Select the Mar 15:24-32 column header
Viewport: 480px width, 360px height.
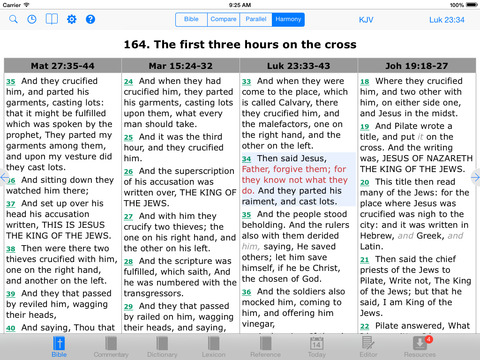[181, 66]
